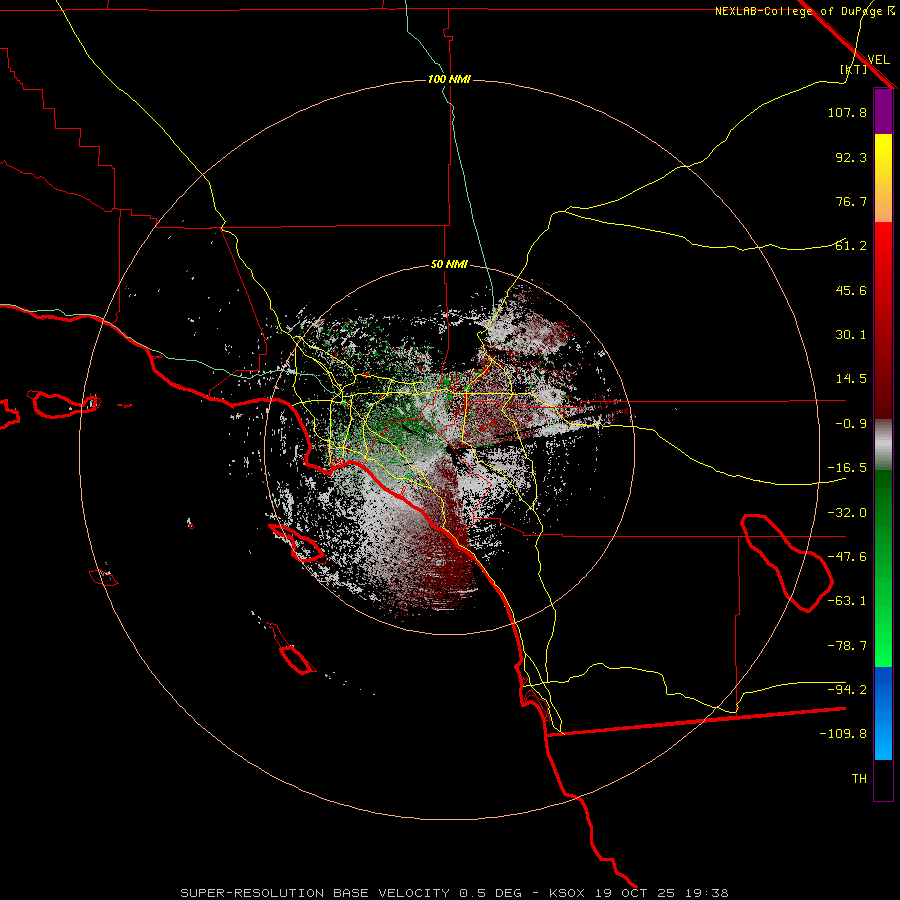Click the yellow-orange segment of color bar
900x900 pixels.
[883, 178]
